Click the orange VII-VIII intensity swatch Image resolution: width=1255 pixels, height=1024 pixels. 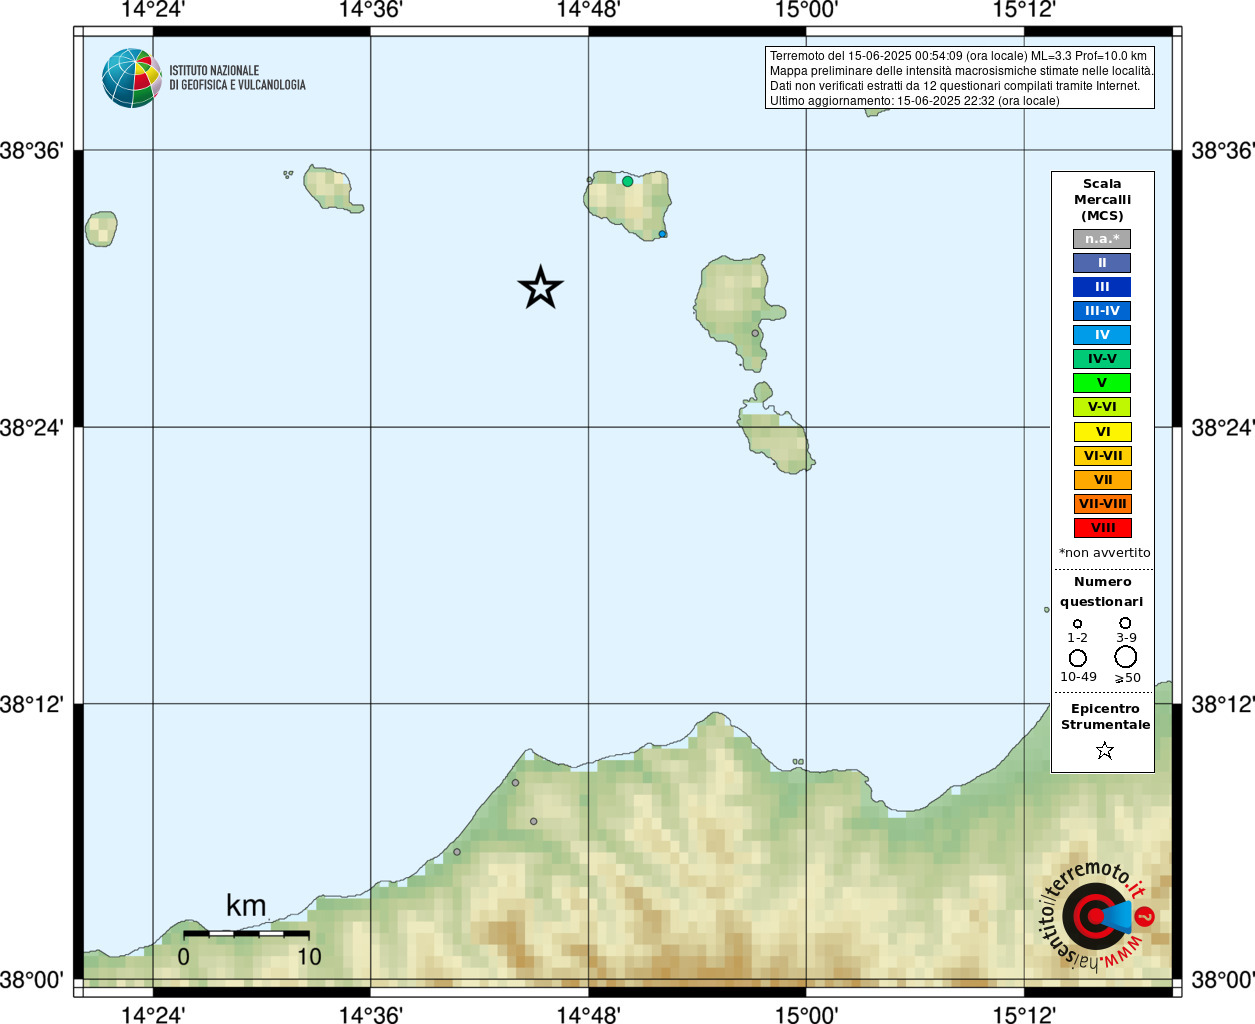[1103, 504]
